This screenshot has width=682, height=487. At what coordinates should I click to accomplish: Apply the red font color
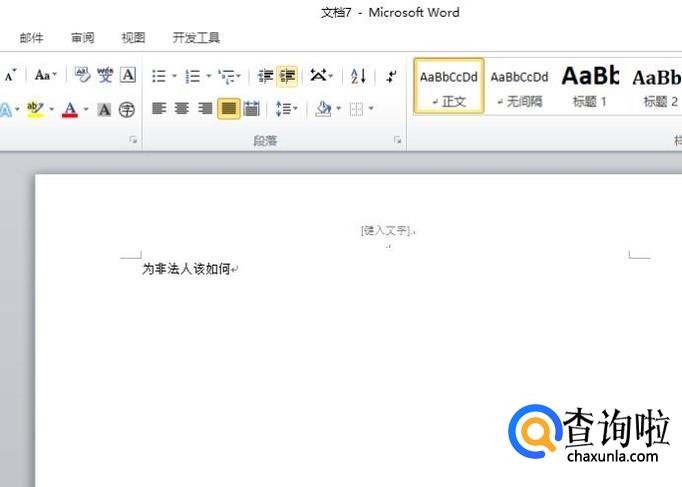click(x=70, y=109)
